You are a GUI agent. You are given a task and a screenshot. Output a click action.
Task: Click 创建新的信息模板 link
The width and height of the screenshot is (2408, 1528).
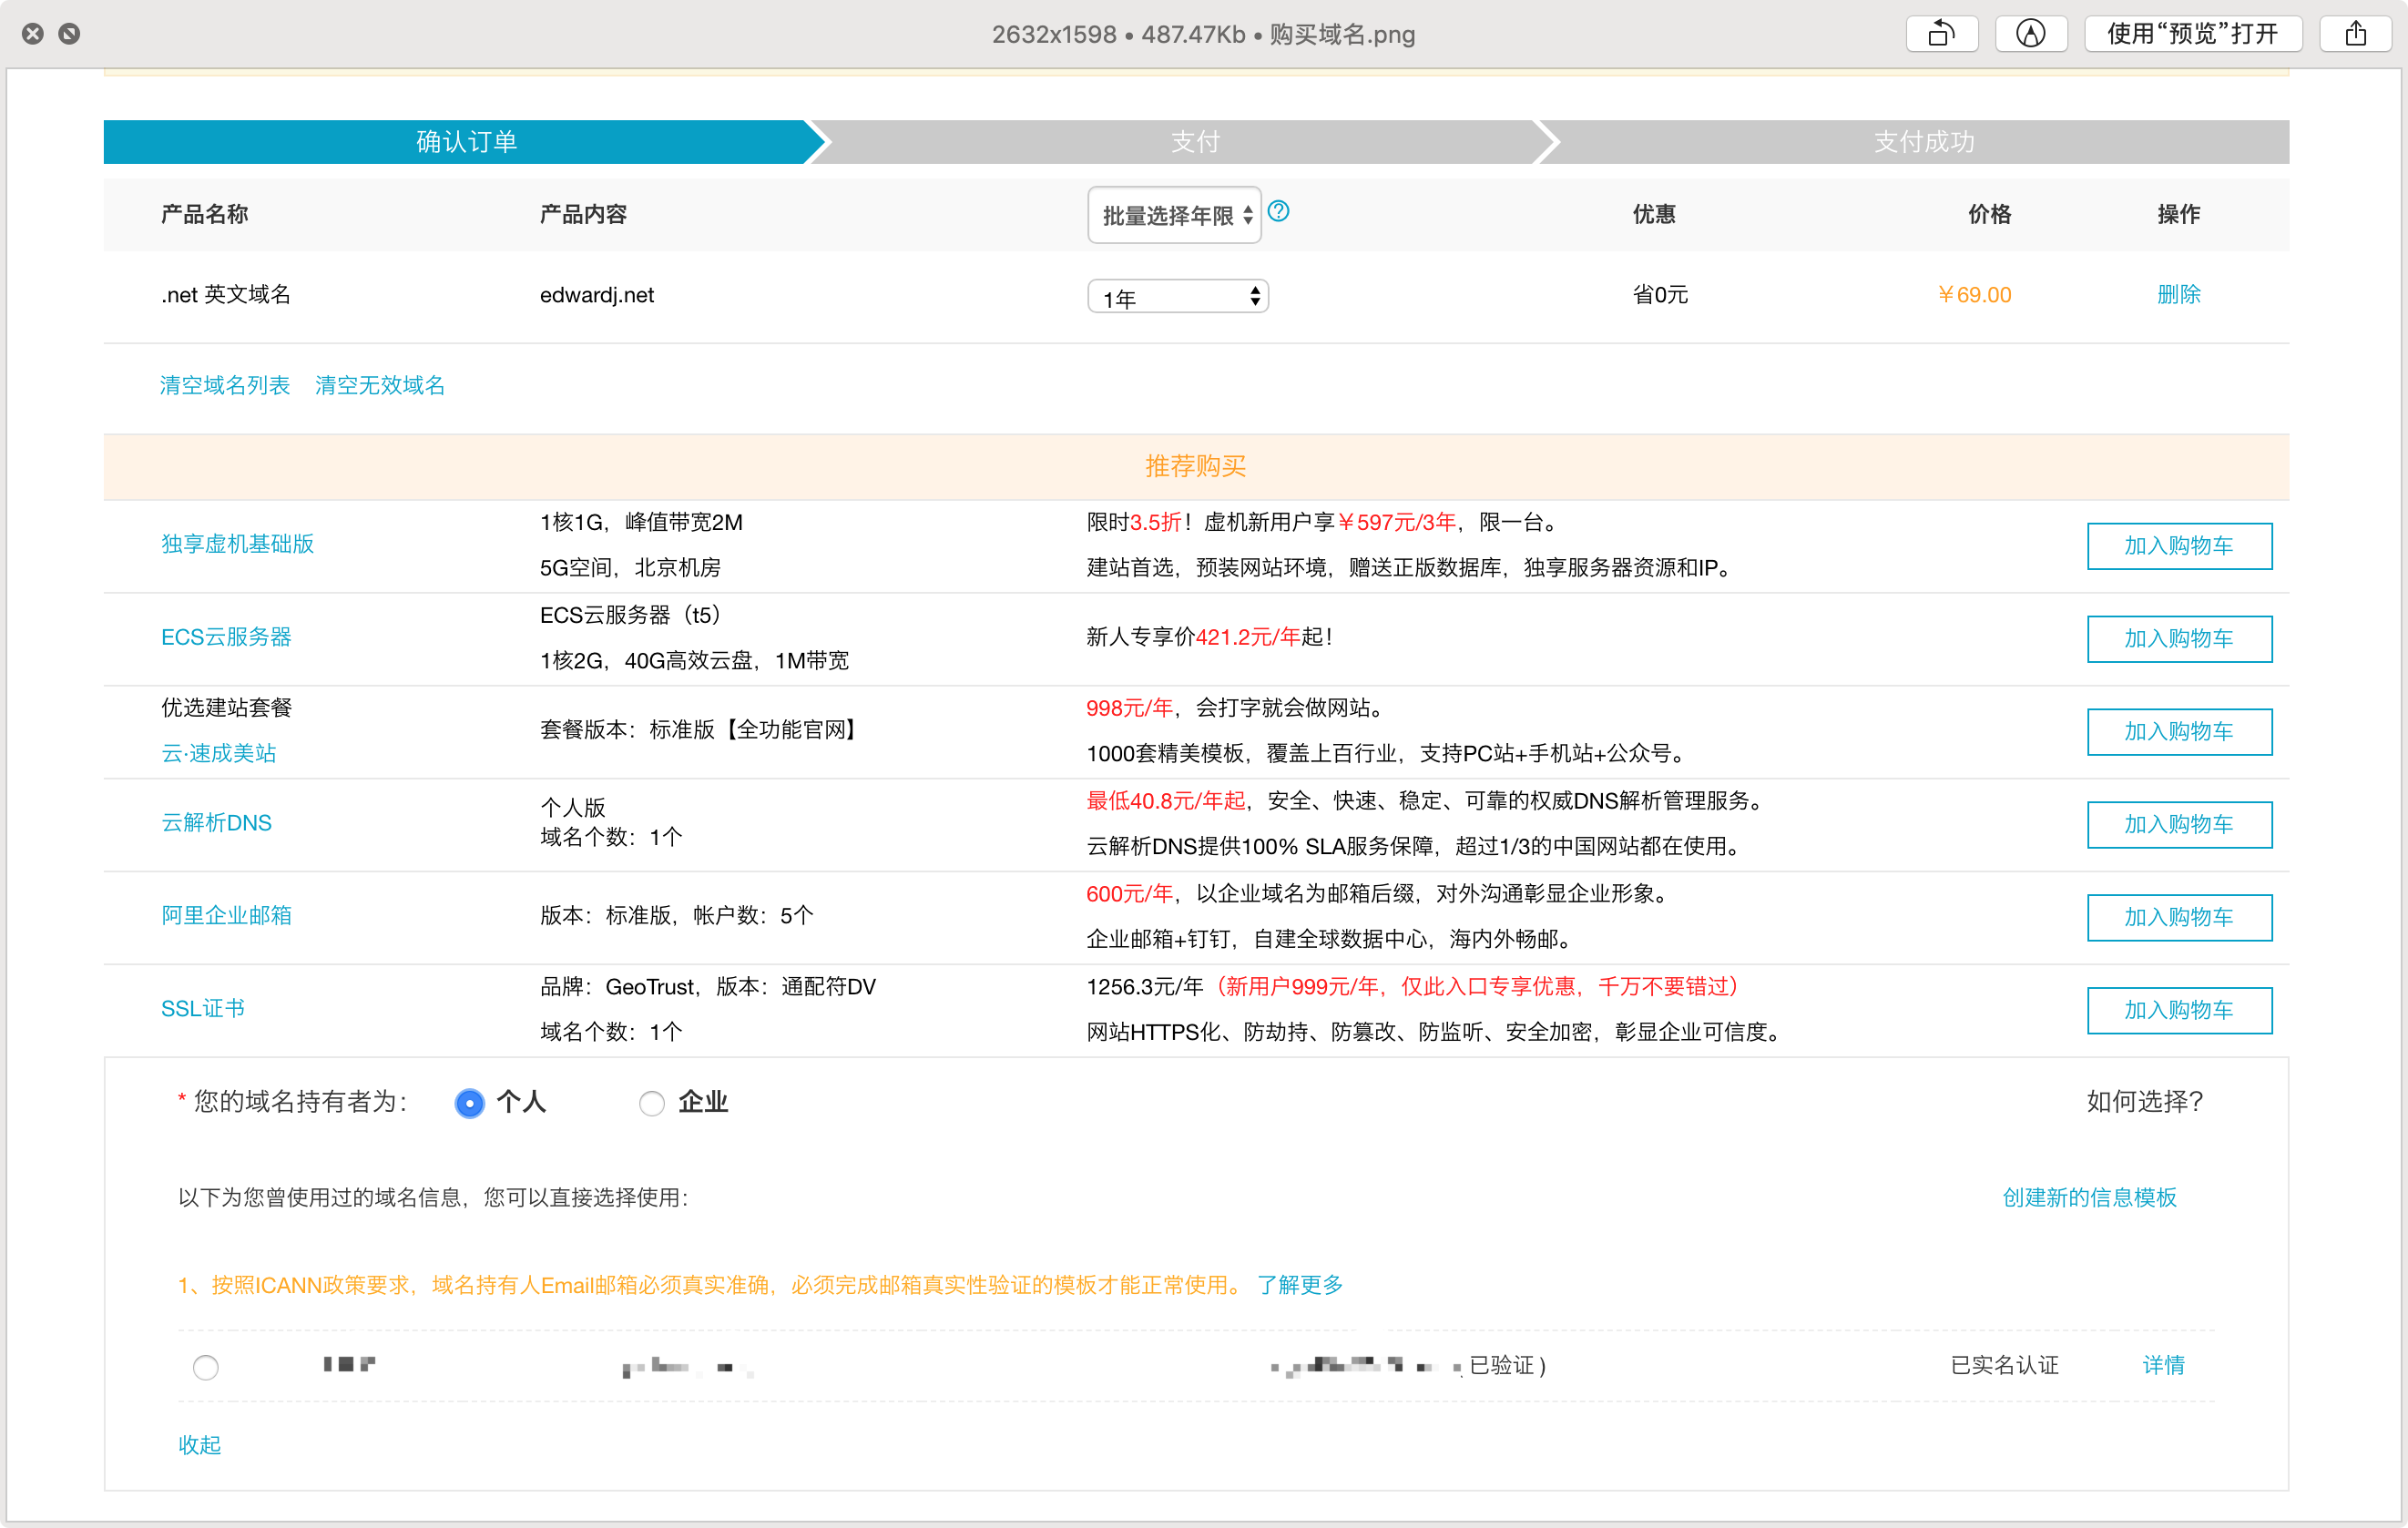coord(2089,1198)
